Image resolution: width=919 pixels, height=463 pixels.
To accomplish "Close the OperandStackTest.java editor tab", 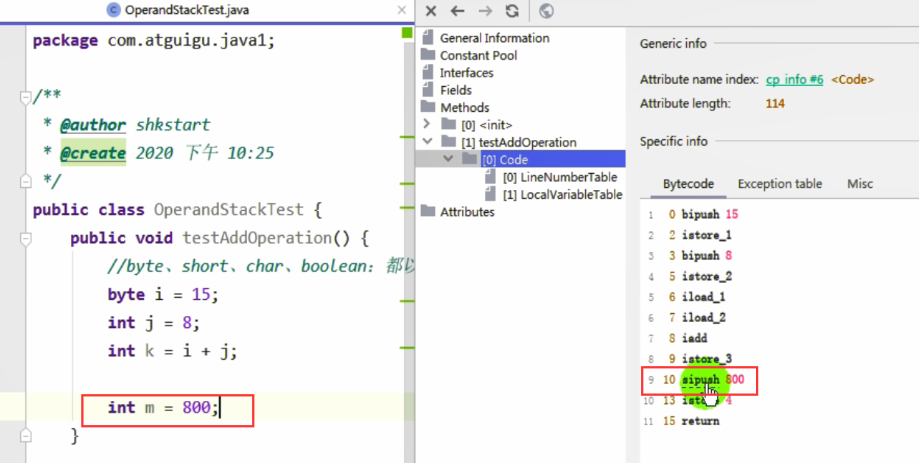I will 402,11.
